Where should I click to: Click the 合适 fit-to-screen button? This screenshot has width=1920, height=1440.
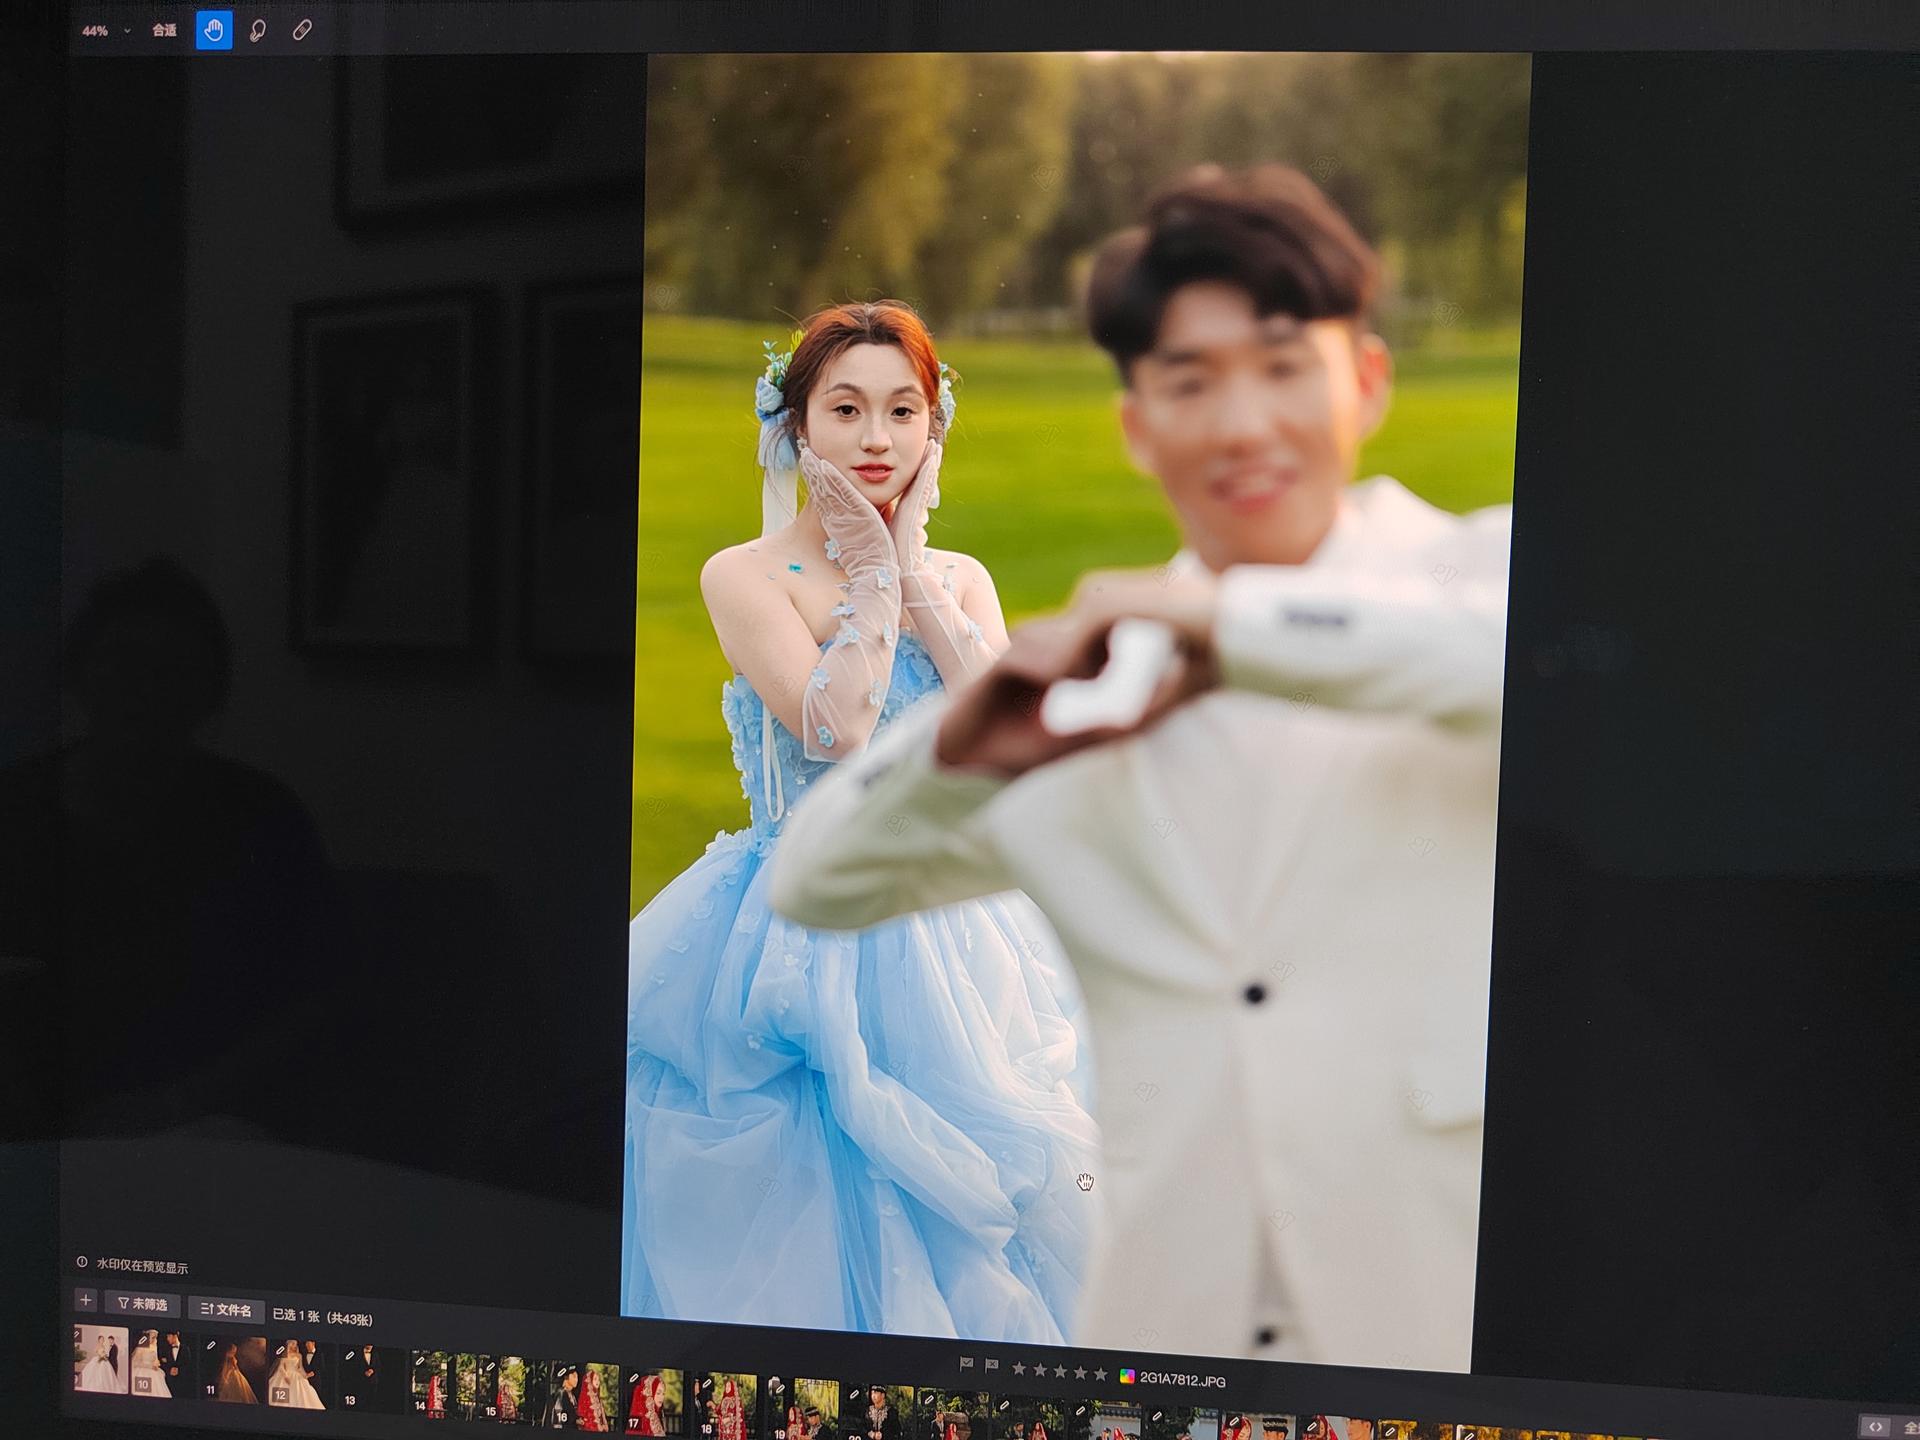point(165,31)
